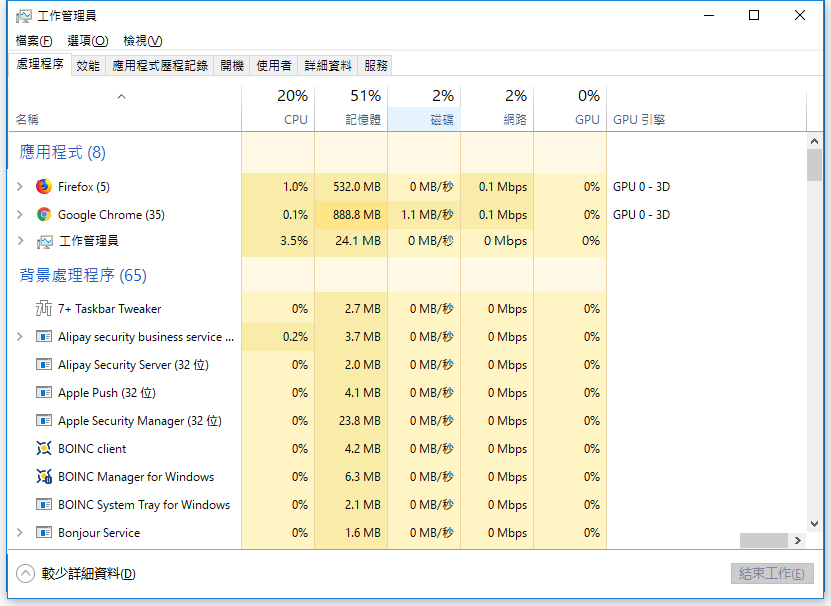The height and width of the screenshot is (606, 831).
Task: Expand the 工作管理員 process row
Action: click(20, 241)
